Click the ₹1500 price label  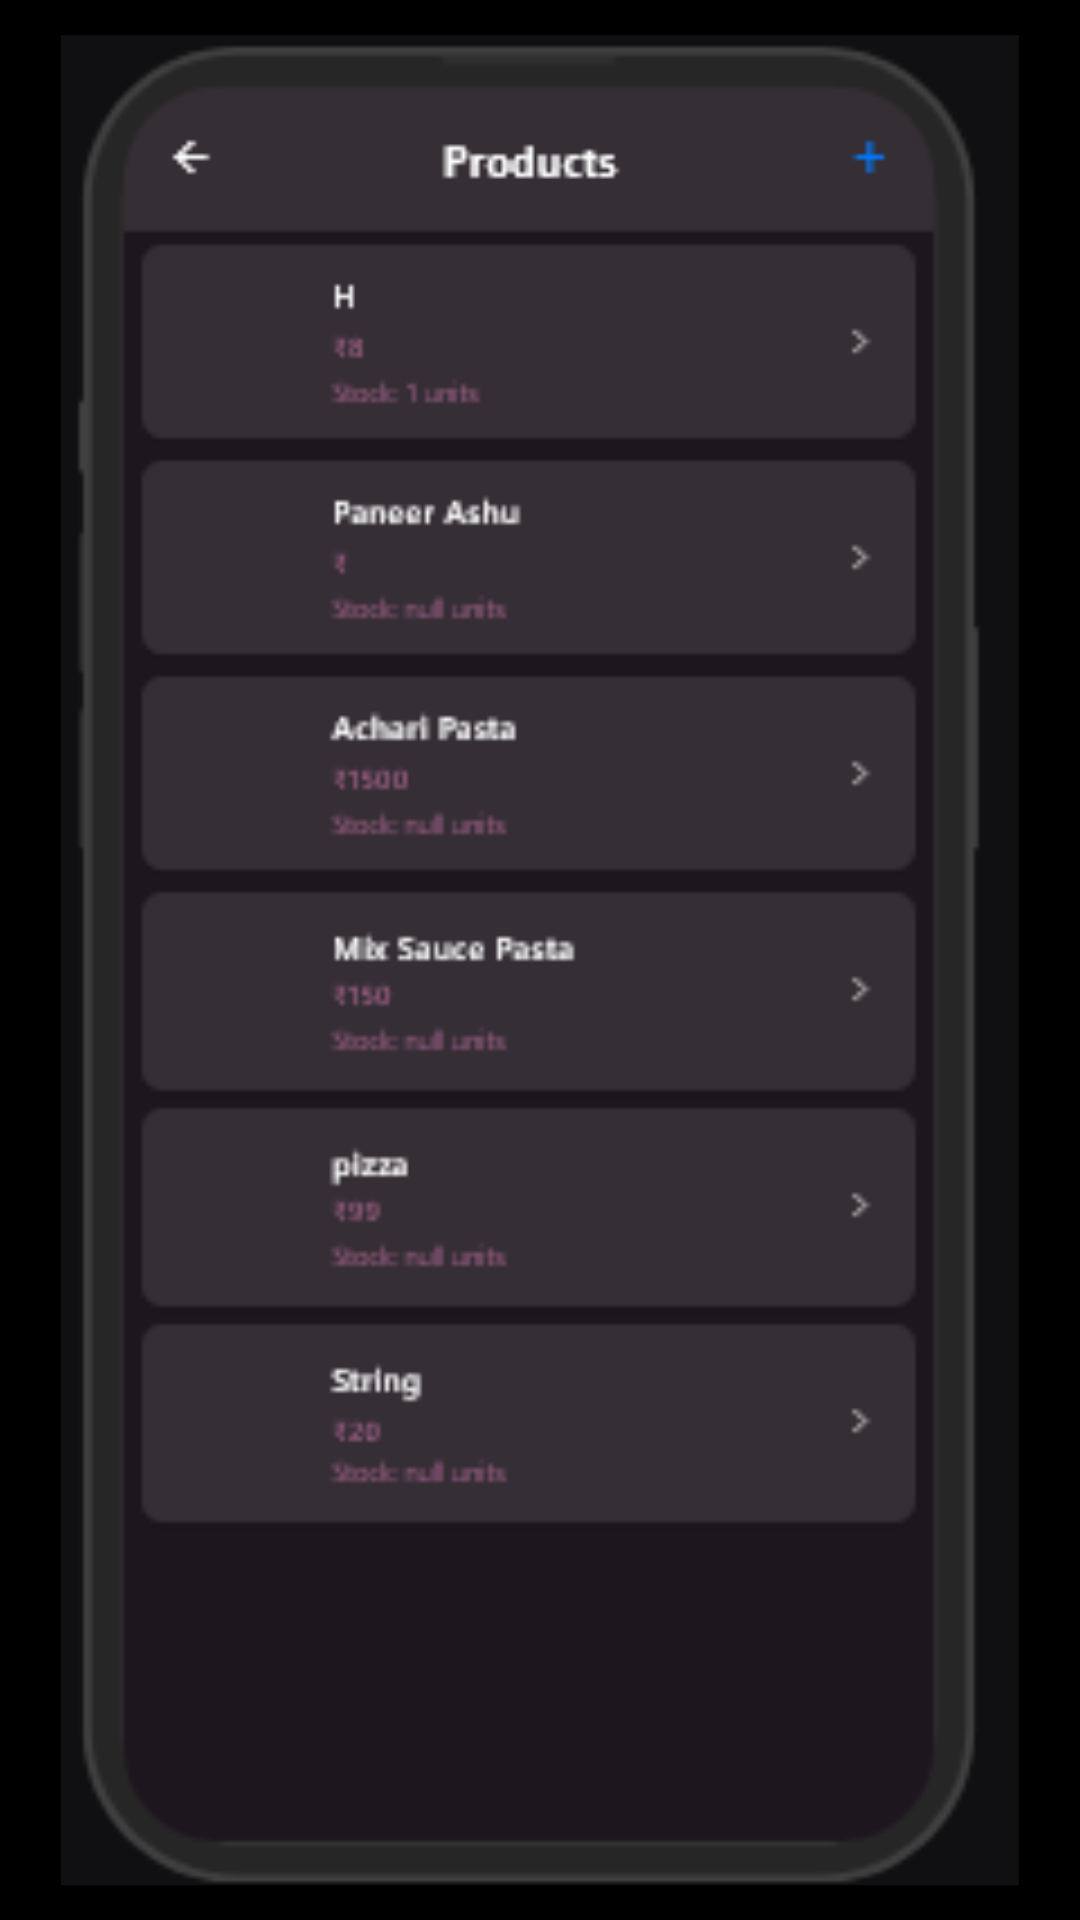tap(371, 780)
